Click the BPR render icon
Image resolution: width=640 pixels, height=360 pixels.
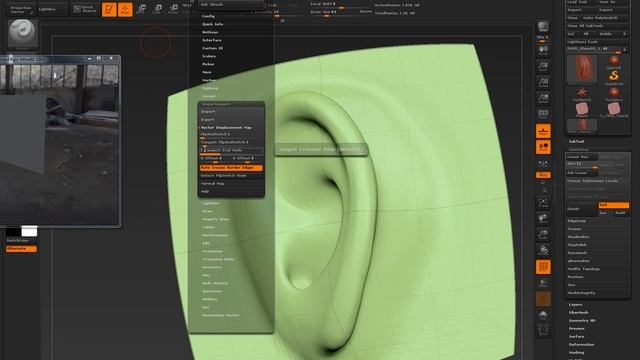(543, 27)
